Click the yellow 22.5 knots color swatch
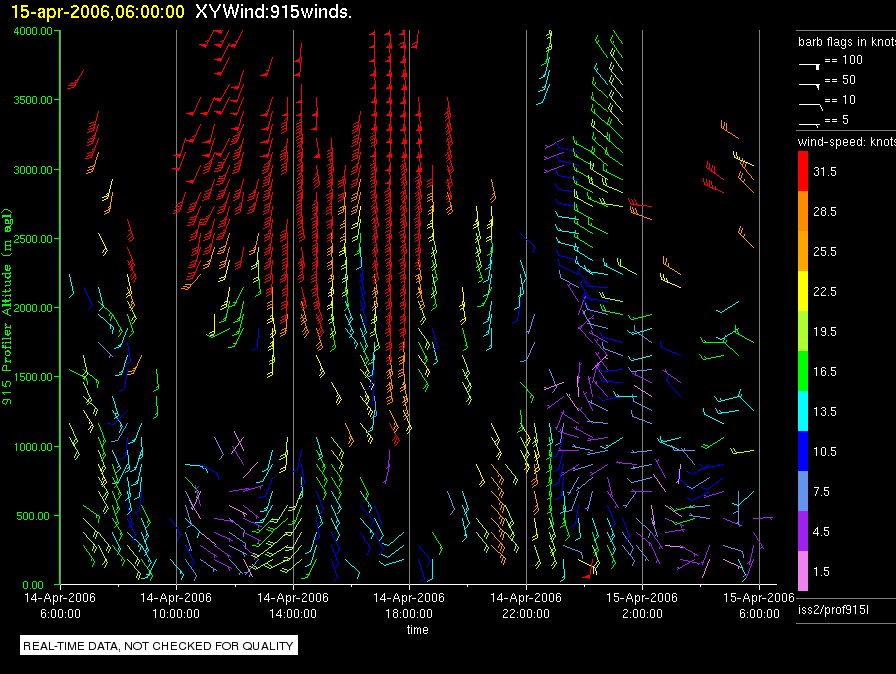 (803, 291)
